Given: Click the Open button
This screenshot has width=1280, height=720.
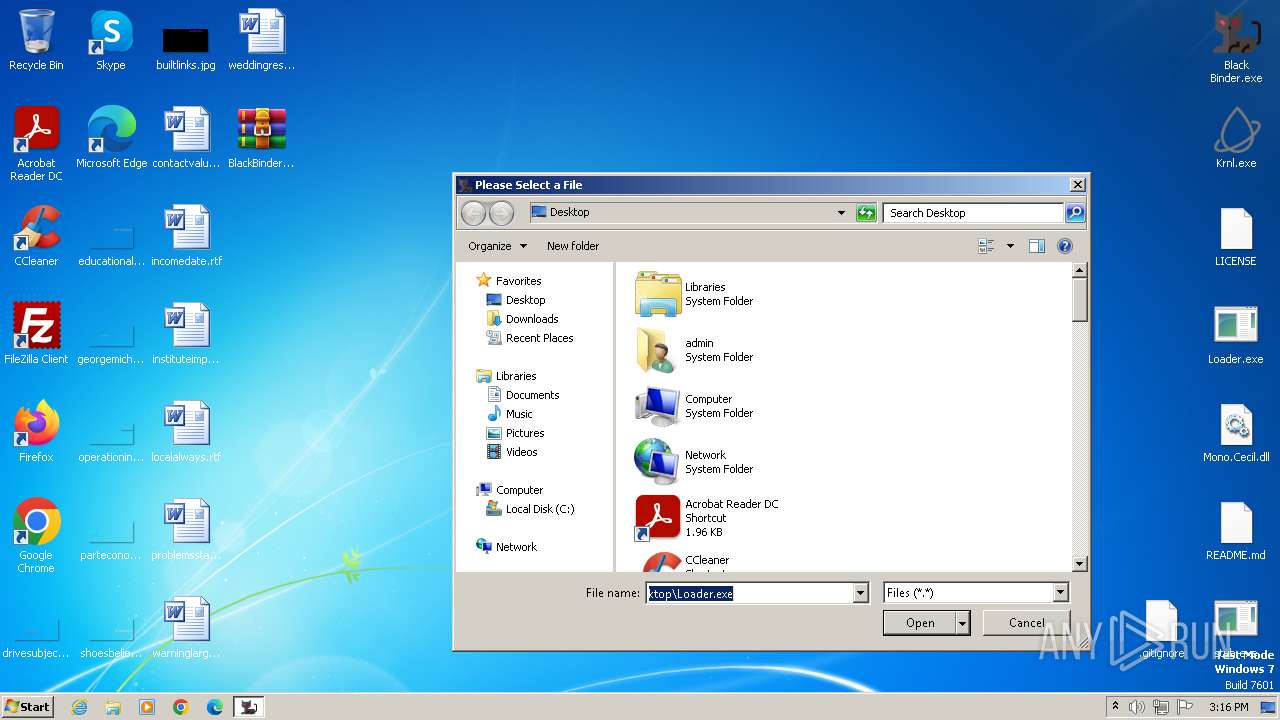Looking at the screenshot, I should pos(920,622).
